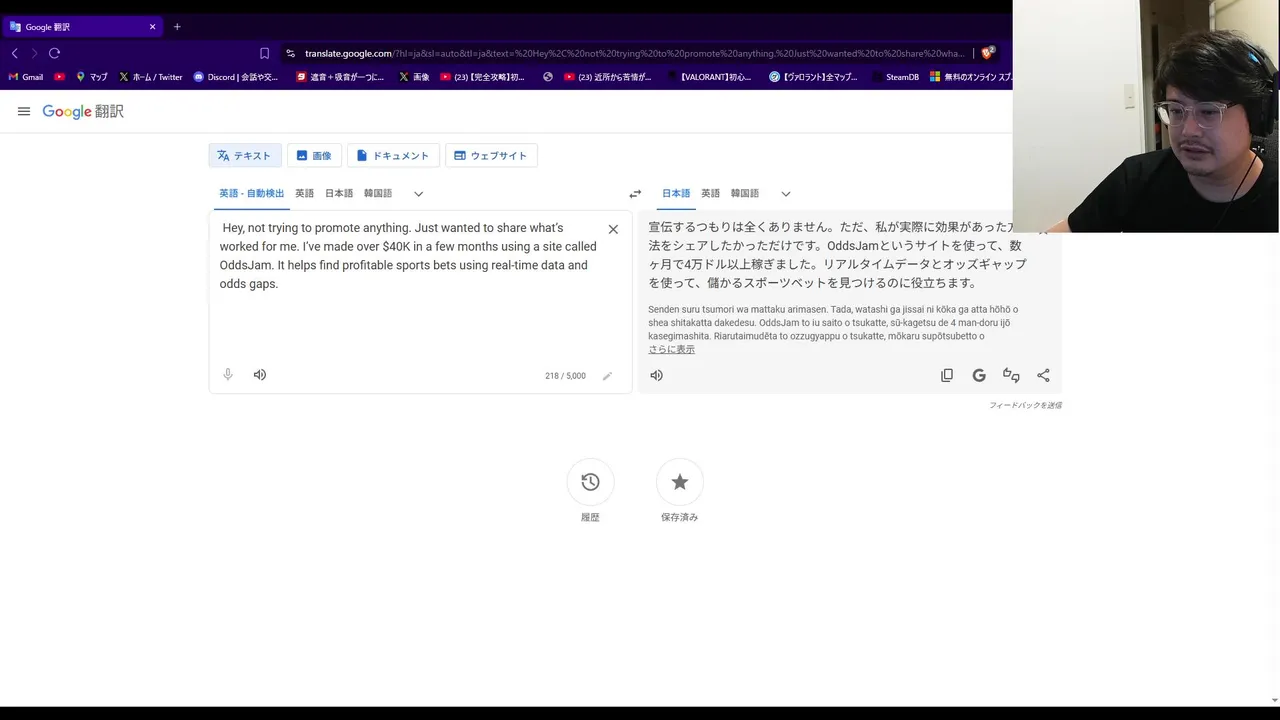Choose 日本語 as source language
Viewport: 1280px width, 720px height.
(x=339, y=194)
